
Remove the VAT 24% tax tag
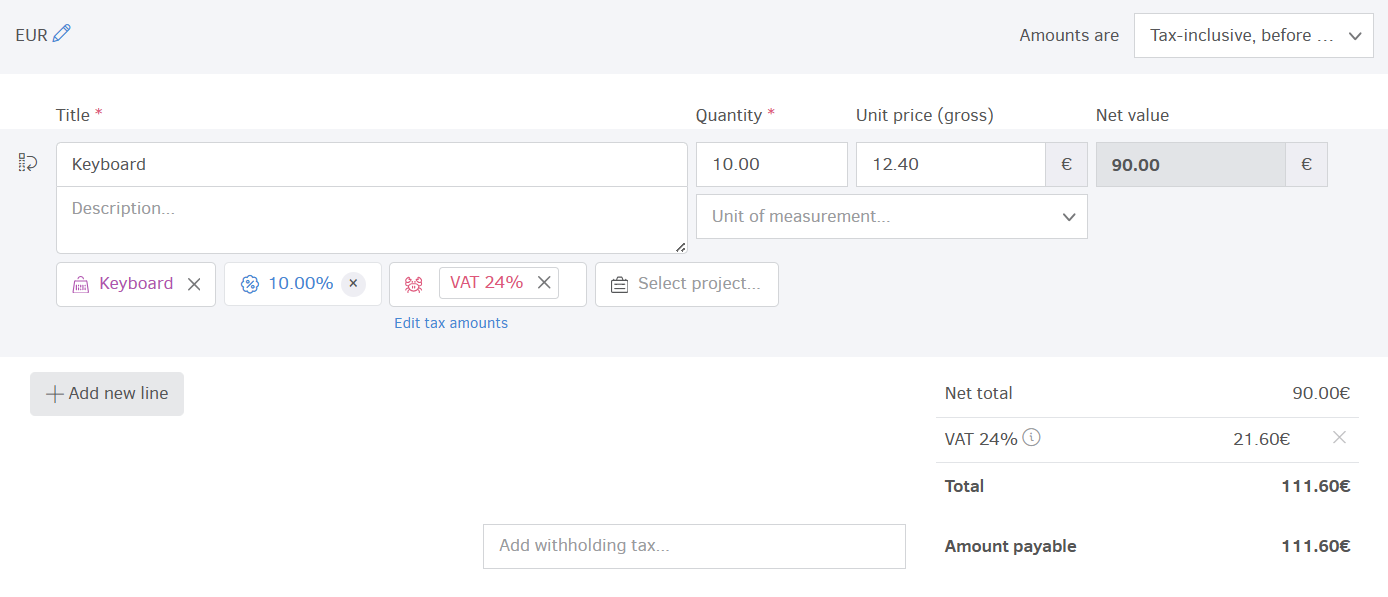click(x=544, y=283)
